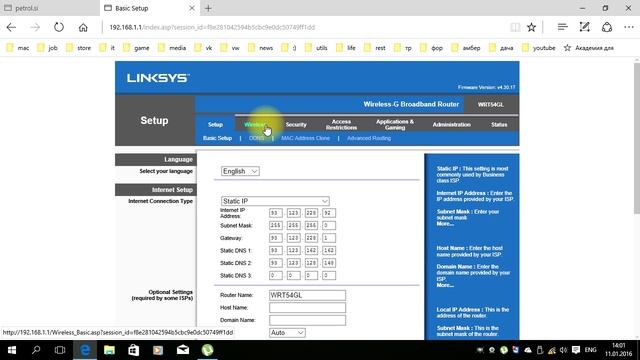Open Applications & Gaming tab

click(395, 124)
